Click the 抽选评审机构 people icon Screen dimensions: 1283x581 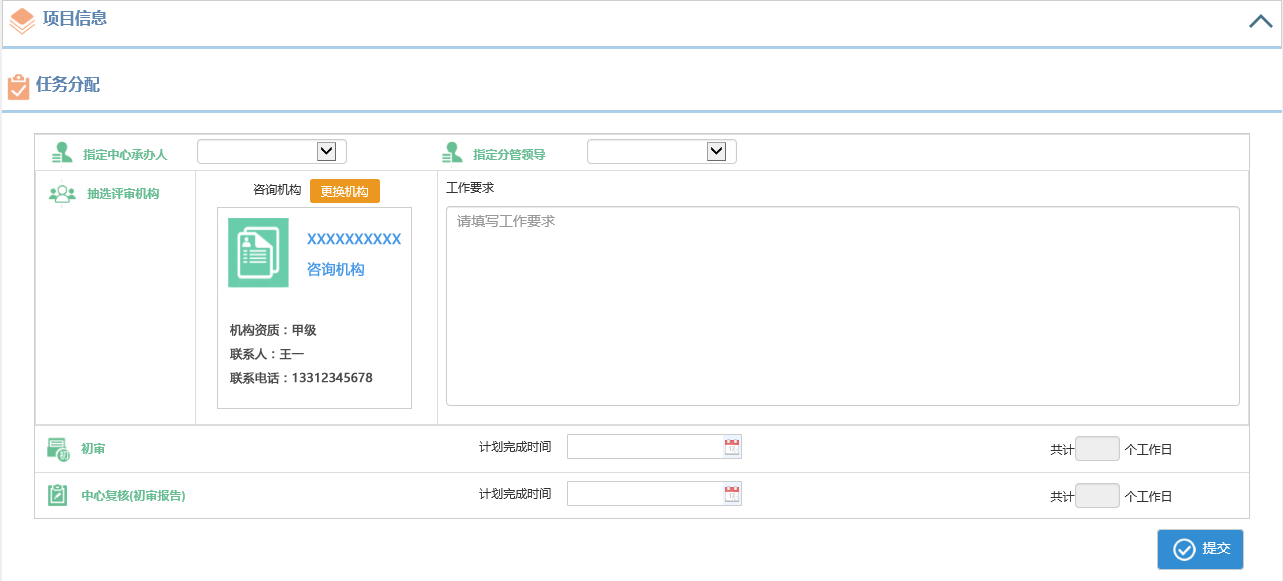(62, 194)
